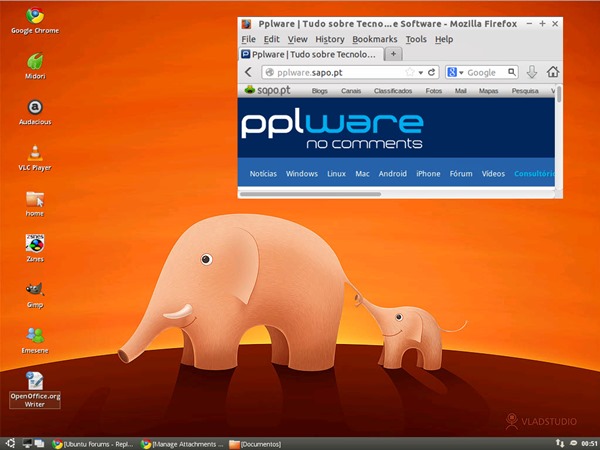Switch to Ubuntu Forums taskbar window
600x450 pixels.
click(x=93, y=444)
